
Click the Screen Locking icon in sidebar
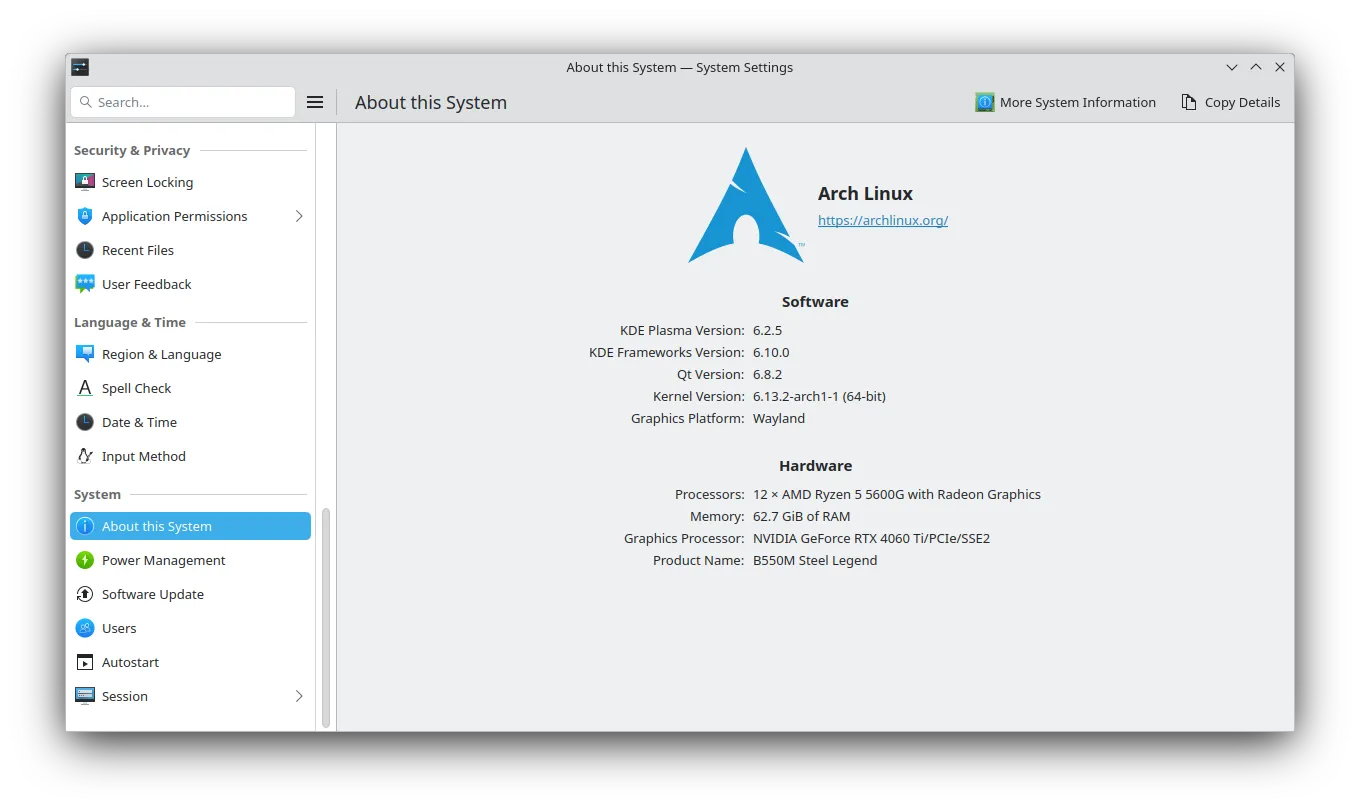pyautogui.click(x=85, y=182)
